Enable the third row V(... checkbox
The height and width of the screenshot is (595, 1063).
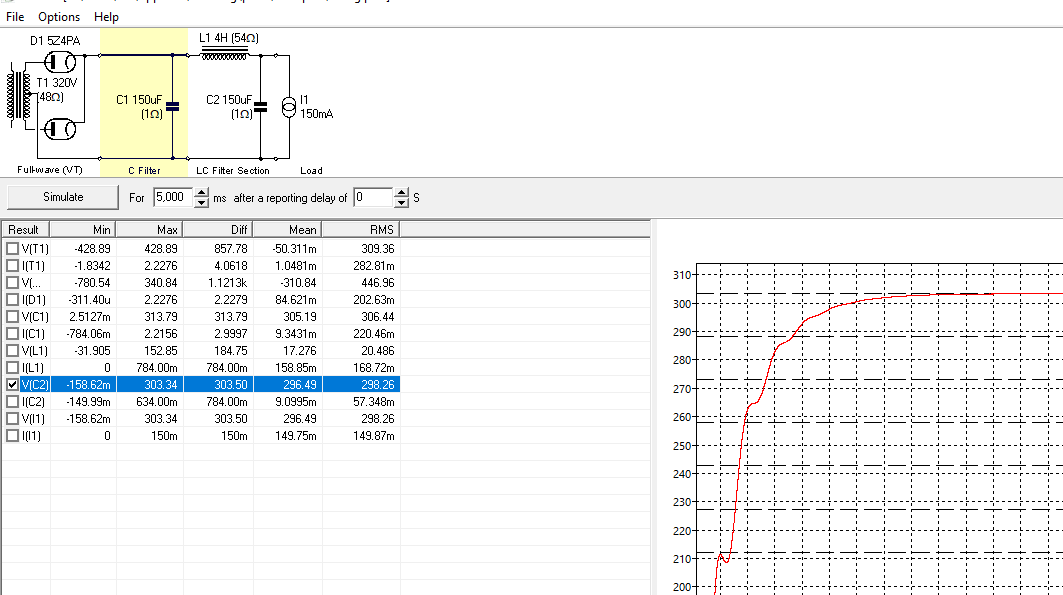click(x=12, y=283)
